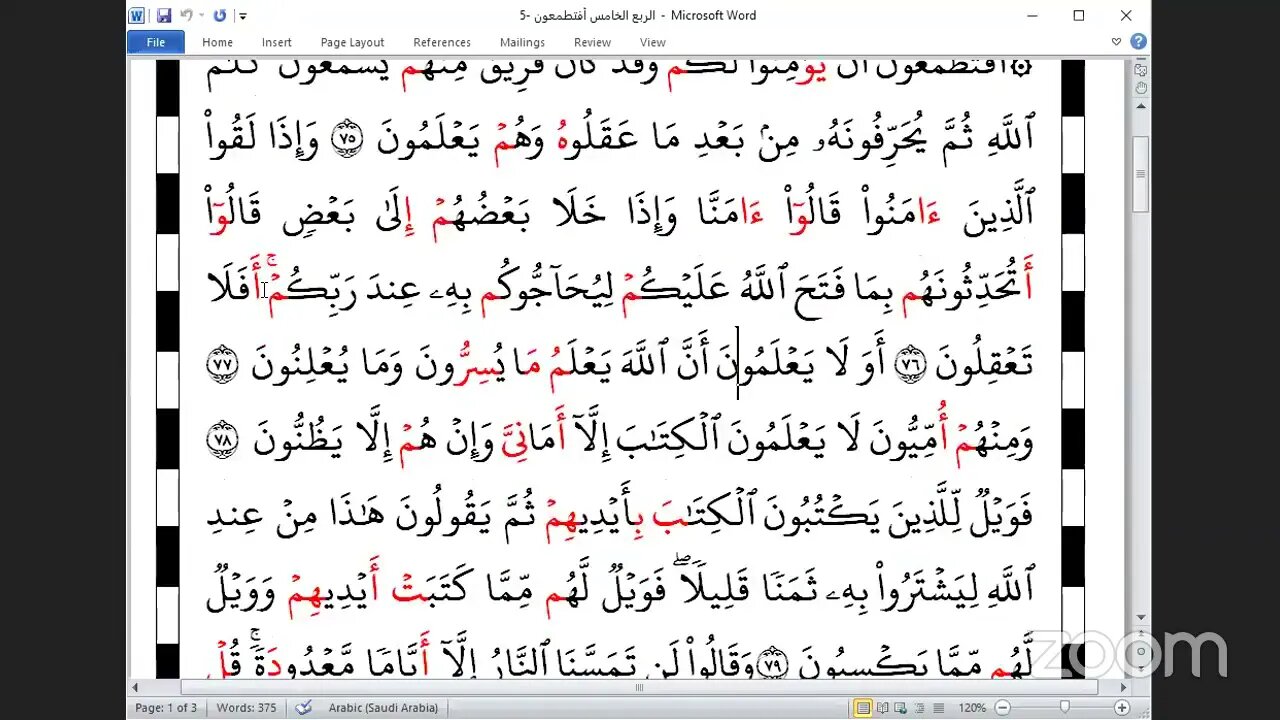
Task: Maximize the Word window
Action: pos(1079,15)
